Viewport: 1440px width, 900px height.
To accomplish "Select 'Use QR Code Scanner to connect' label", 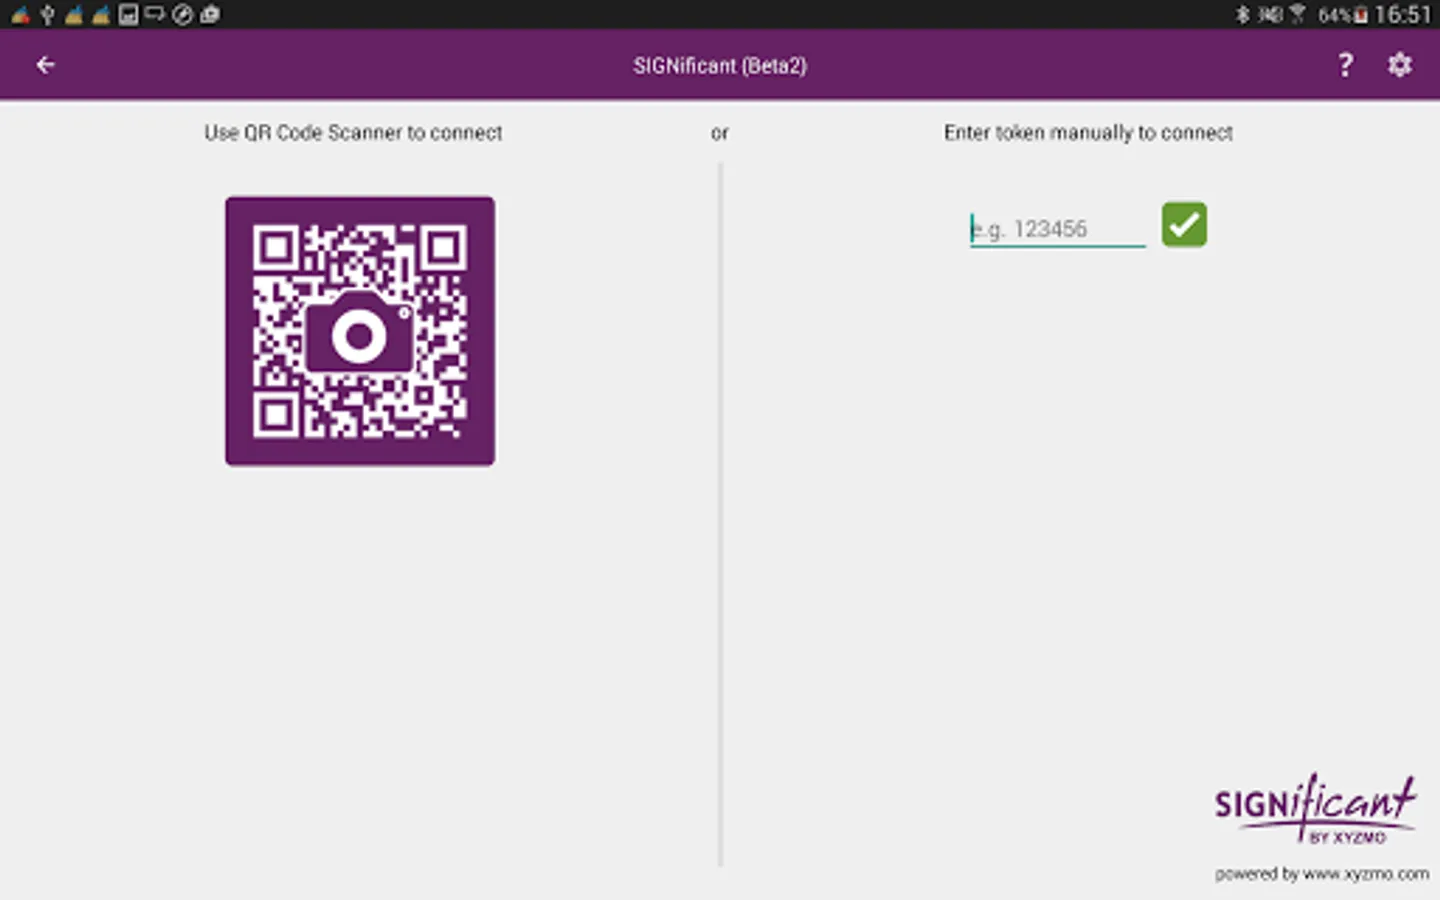I will [353, 133].
